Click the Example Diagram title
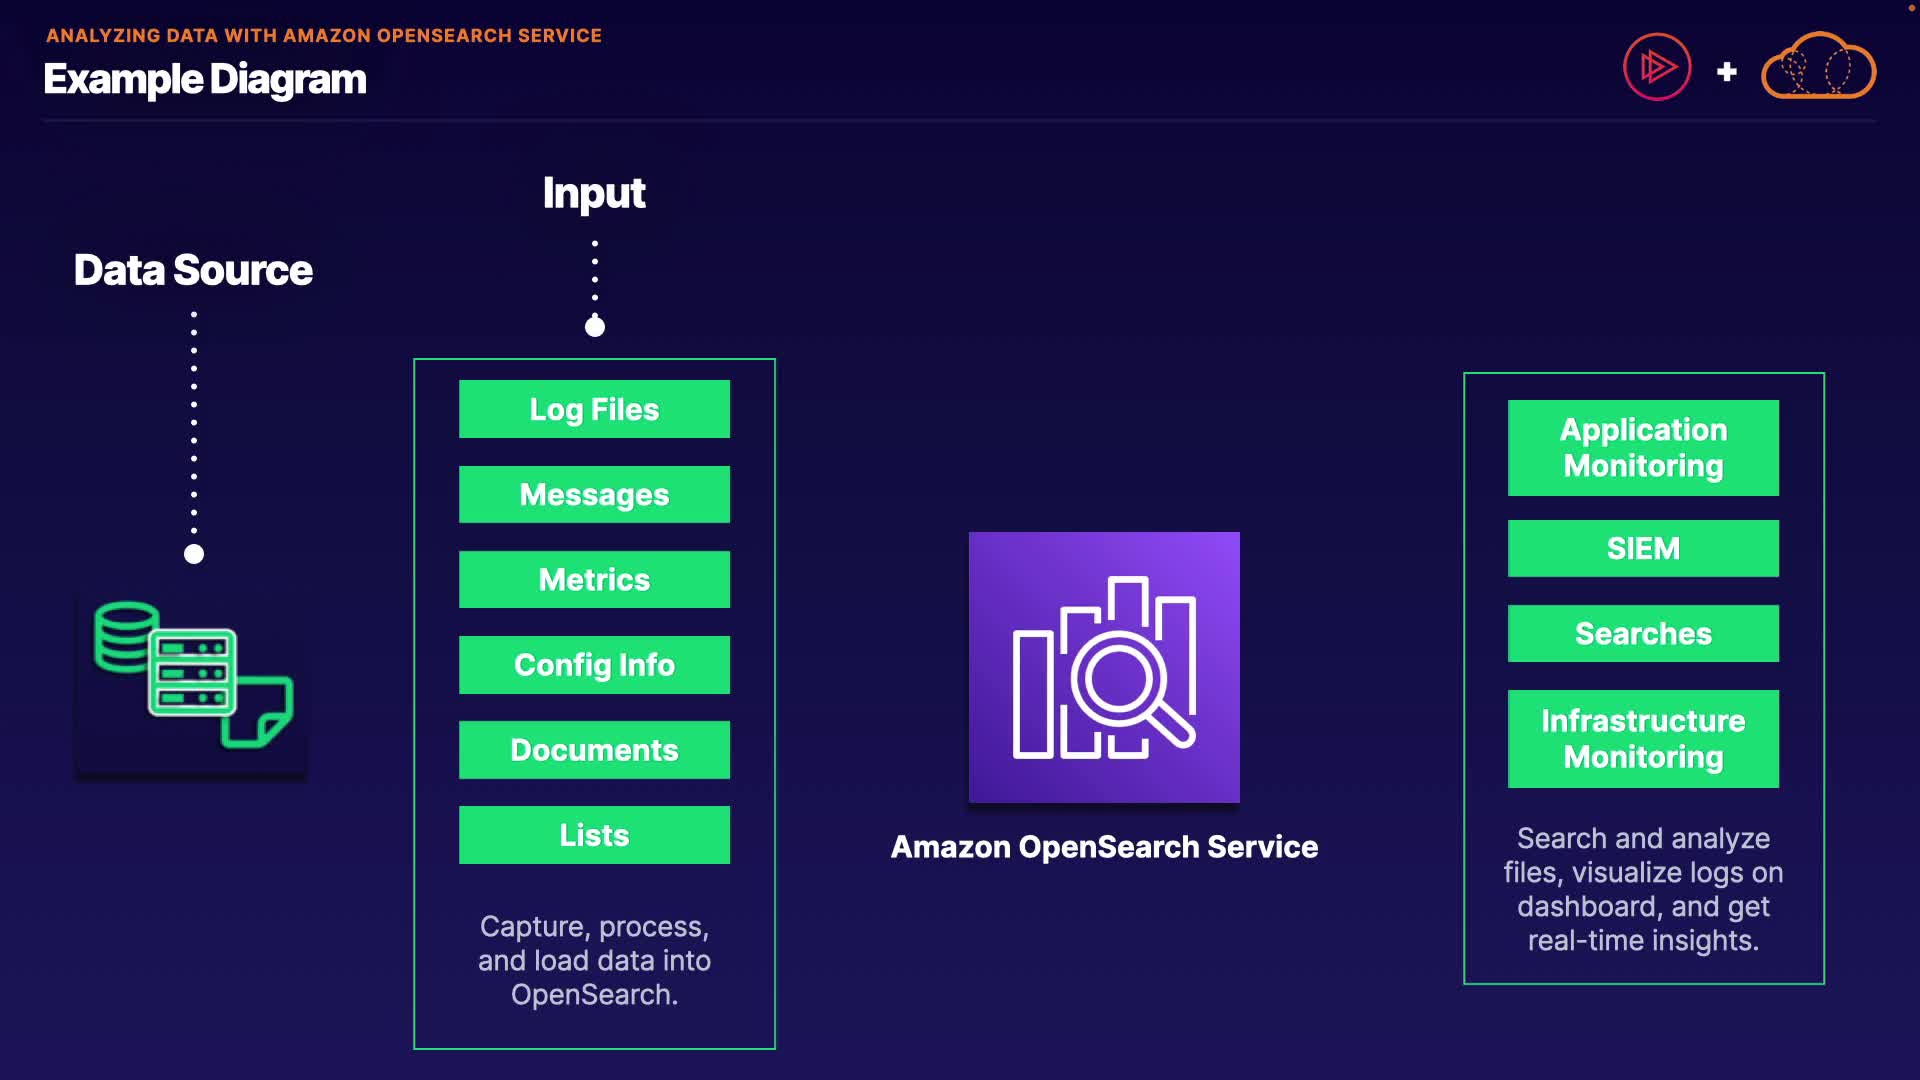Screen dimensions: 1920x1080 coord(205,79)
